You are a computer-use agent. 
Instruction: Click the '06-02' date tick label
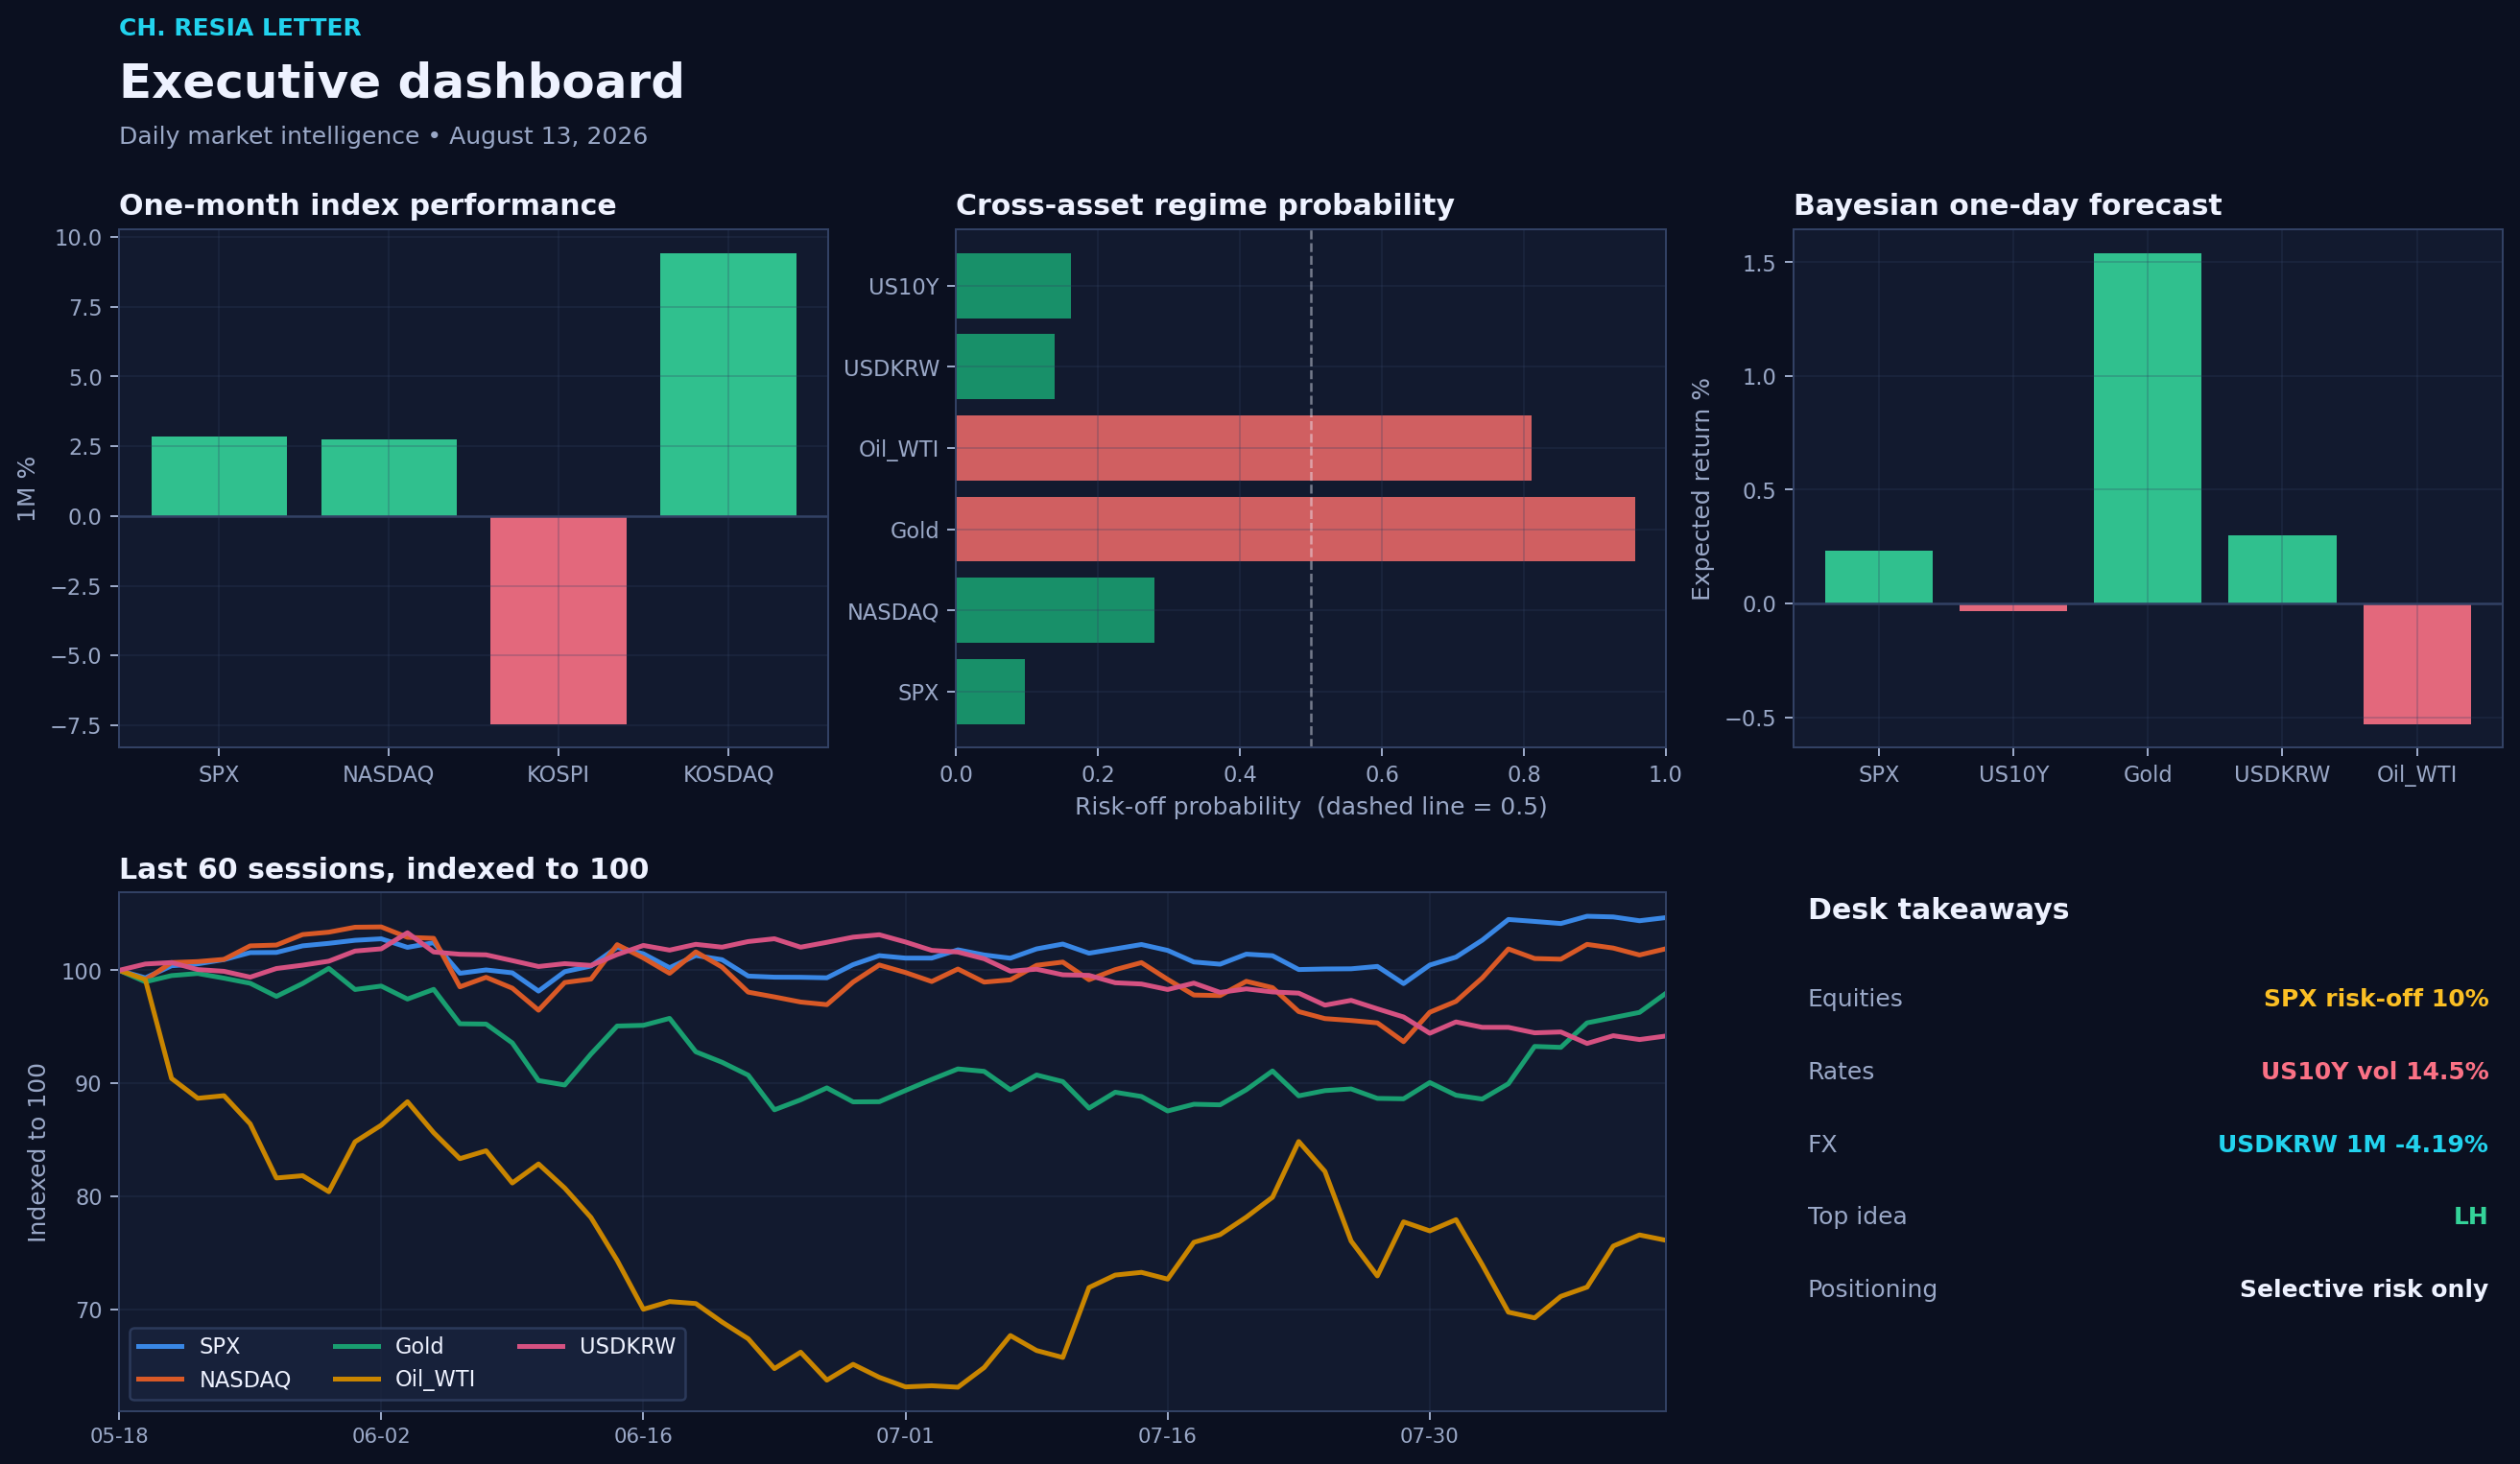(381, 1436)
